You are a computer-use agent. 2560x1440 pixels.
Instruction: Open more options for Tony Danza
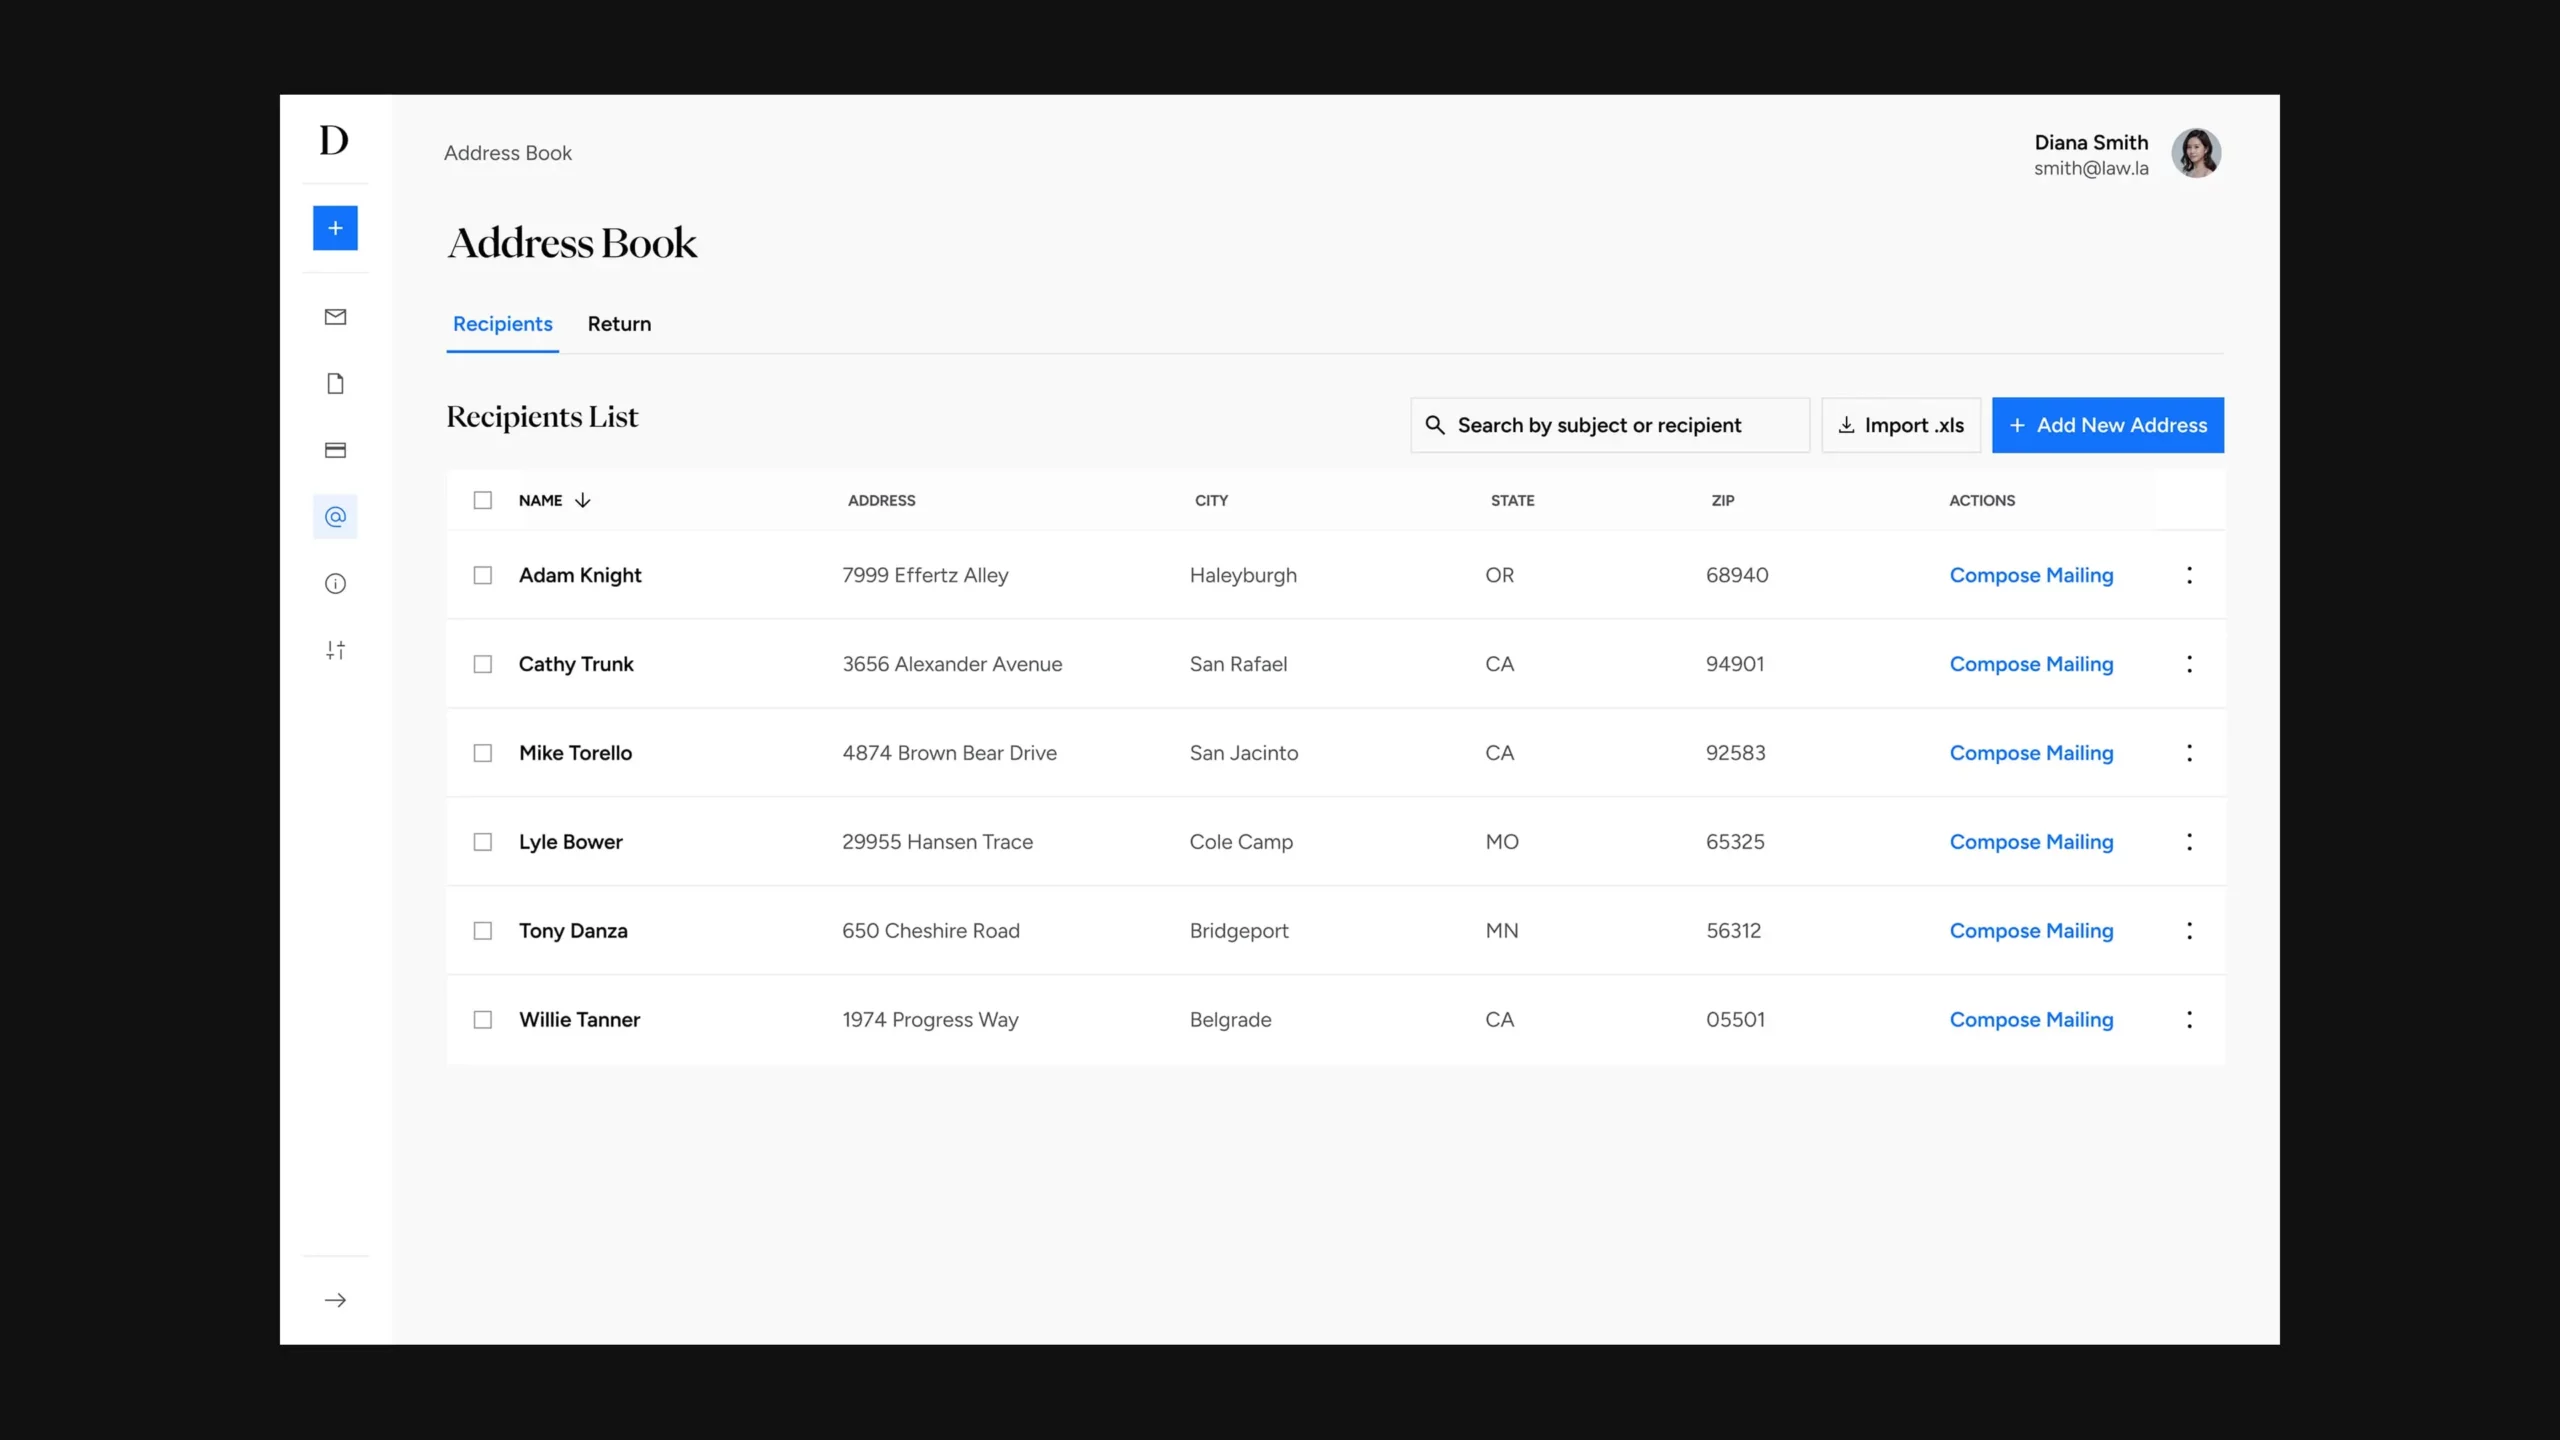click(x=2189, y=931)
